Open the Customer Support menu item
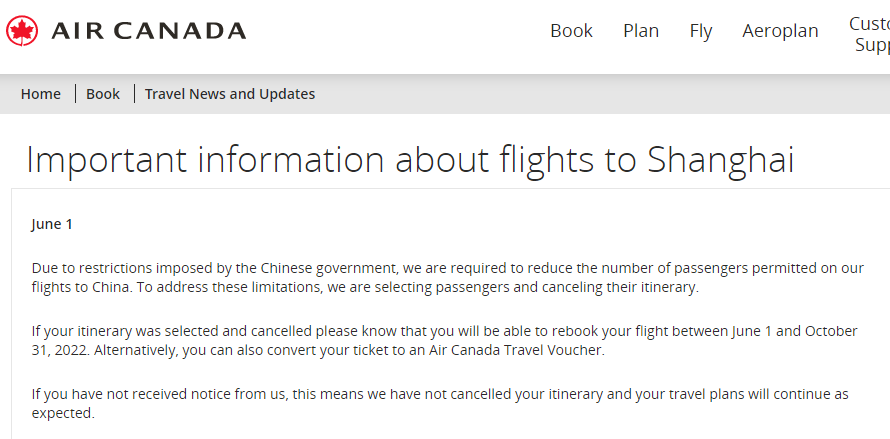The width and height of the screenshot is (890, 439). (870, 34)
